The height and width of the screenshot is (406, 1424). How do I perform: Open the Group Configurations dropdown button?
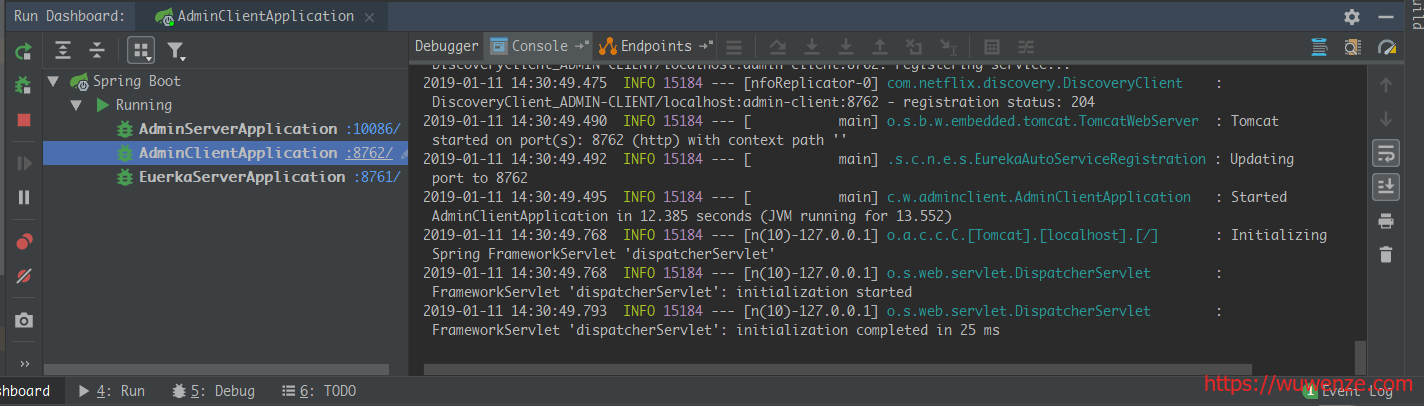141,50
